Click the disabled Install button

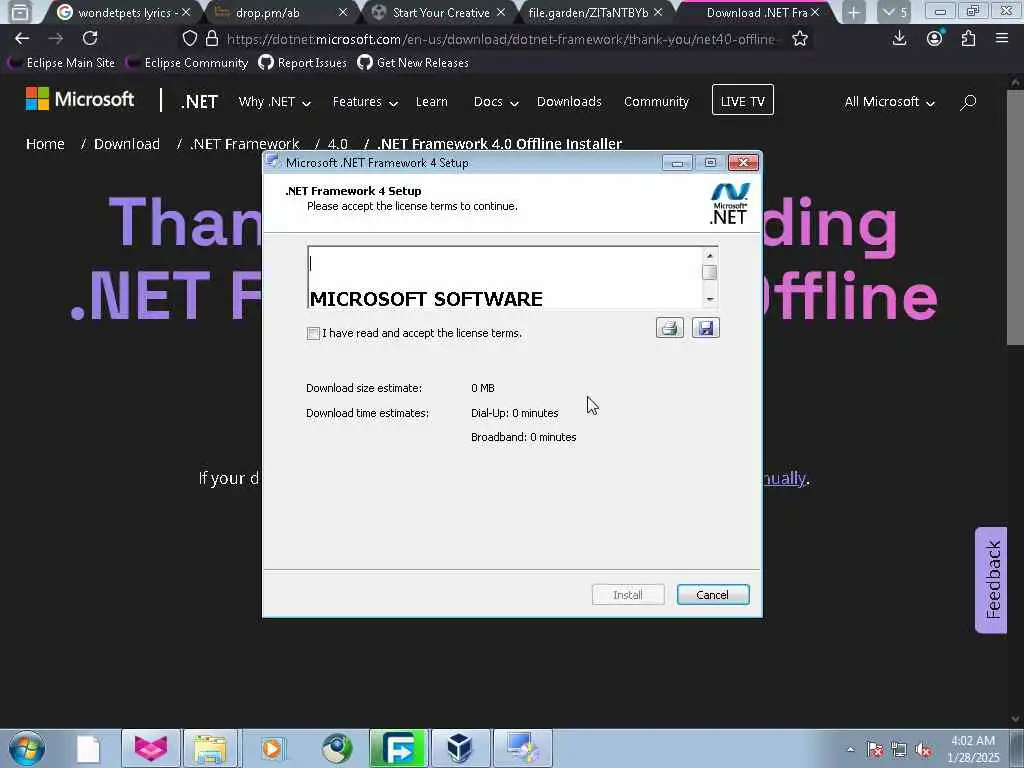point(628,595)
